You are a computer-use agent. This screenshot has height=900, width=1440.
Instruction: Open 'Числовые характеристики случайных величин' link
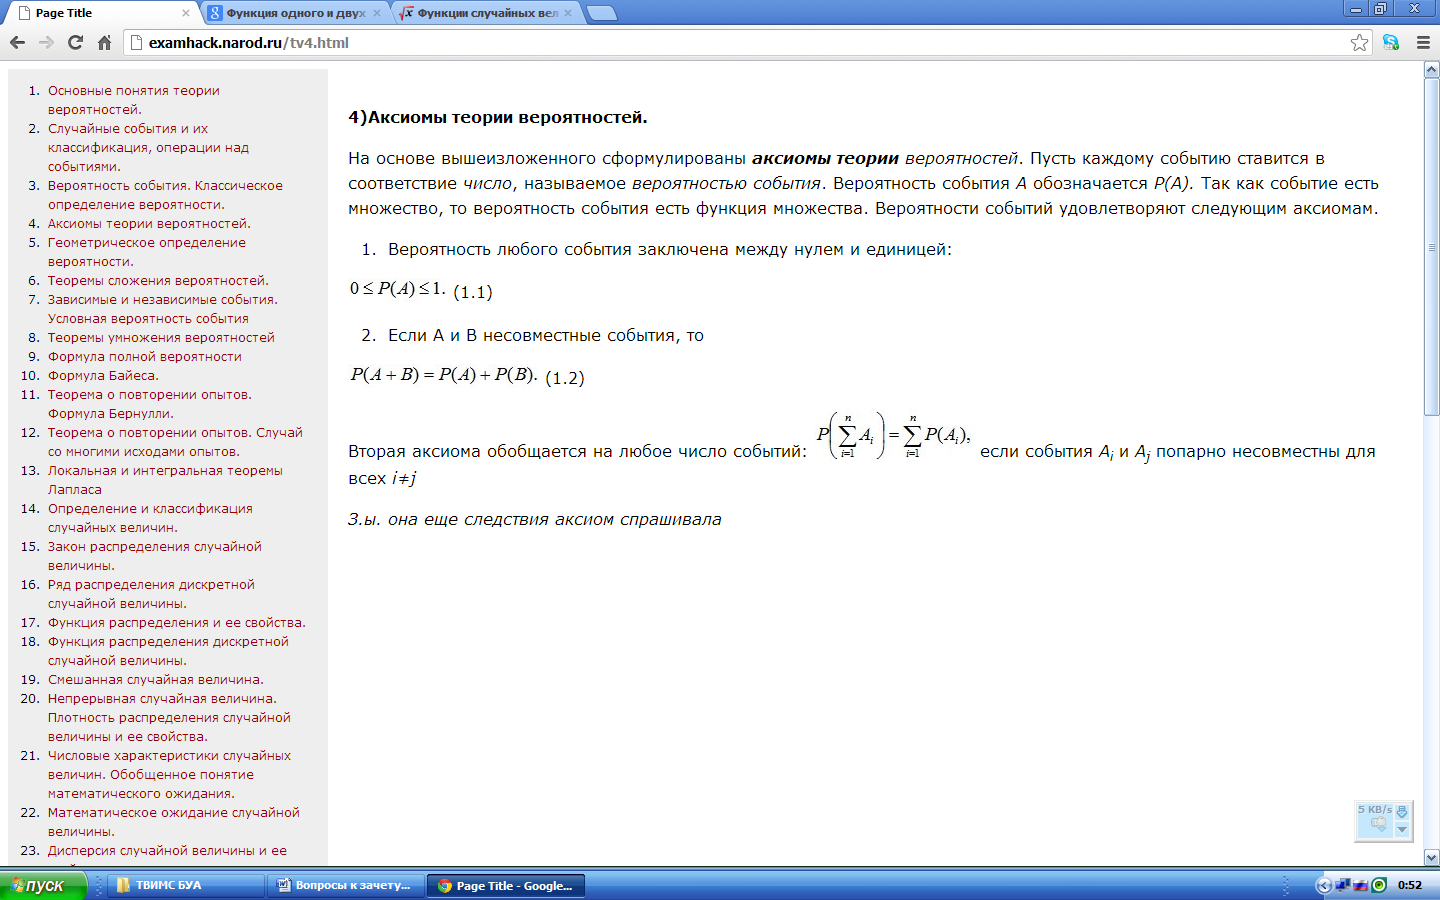(x=169, y=774)
